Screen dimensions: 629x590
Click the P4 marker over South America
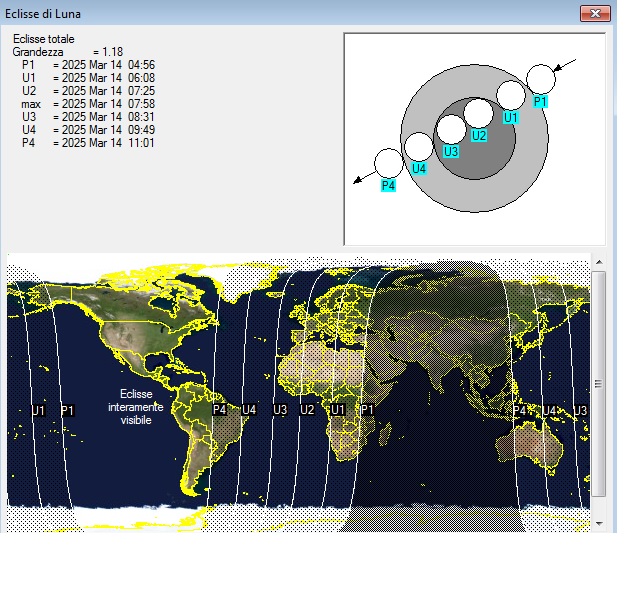pyautogui.click(x=220, y=410)
